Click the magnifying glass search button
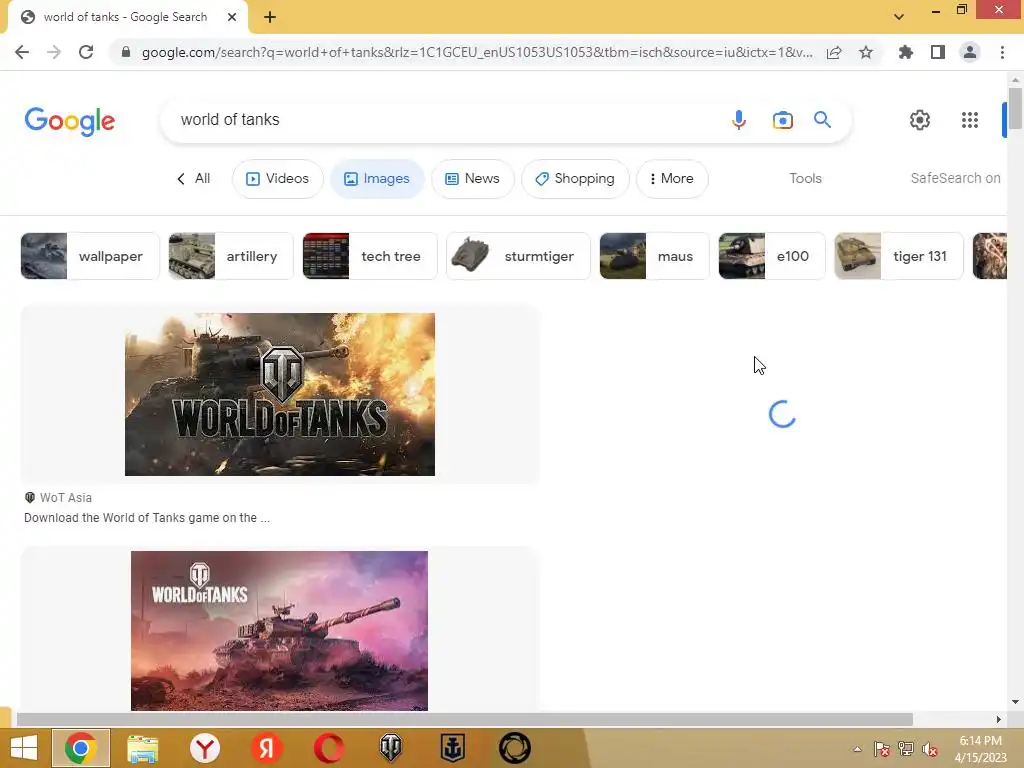1024x768 pixels. pyautogui.click(x=822, y=120)
